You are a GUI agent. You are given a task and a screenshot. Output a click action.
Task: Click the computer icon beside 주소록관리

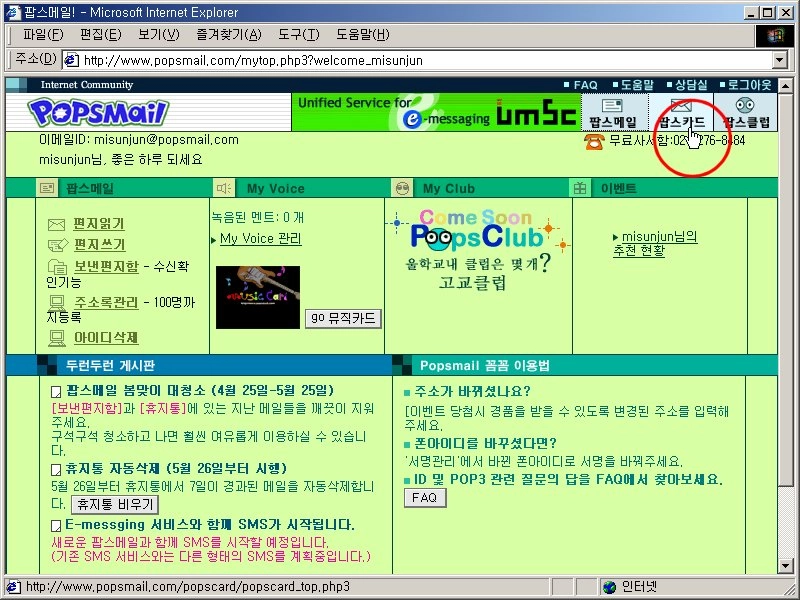coord(56,303)
